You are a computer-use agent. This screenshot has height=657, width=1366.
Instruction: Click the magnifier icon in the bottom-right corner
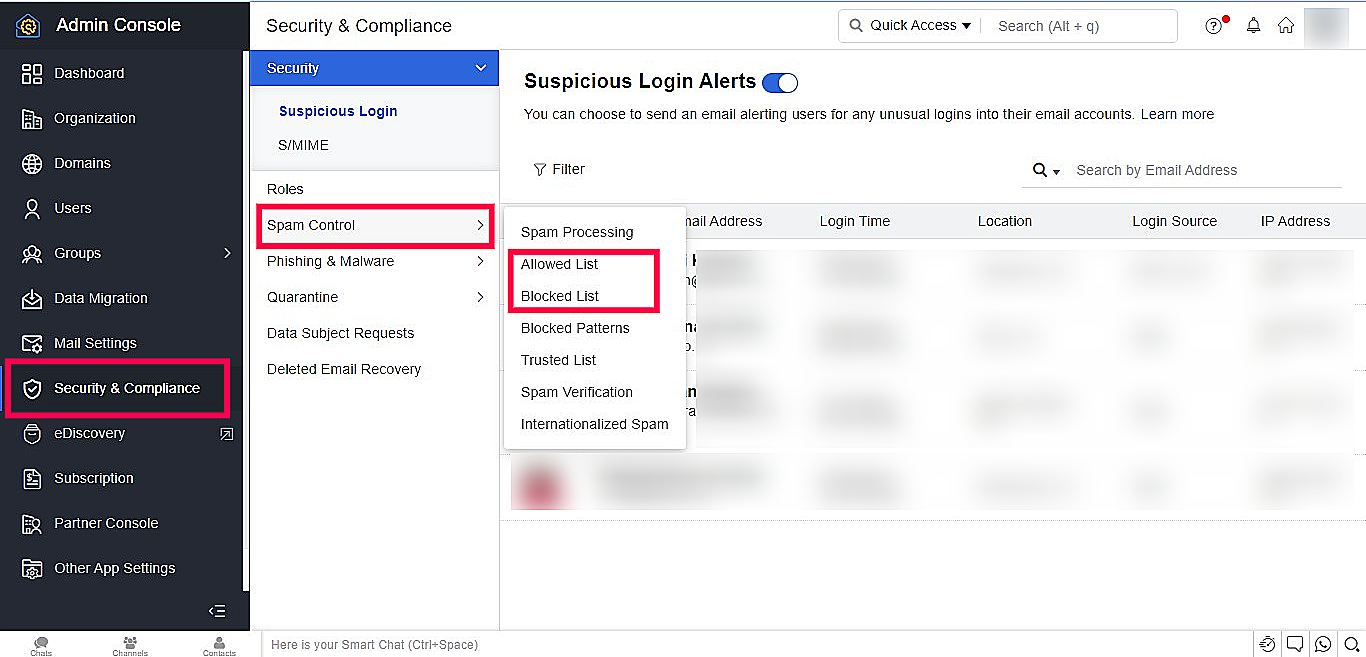tap(1352, 644)
